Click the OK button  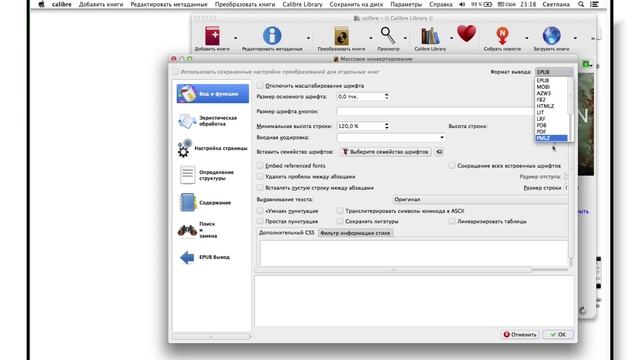(x=558, y=334)
